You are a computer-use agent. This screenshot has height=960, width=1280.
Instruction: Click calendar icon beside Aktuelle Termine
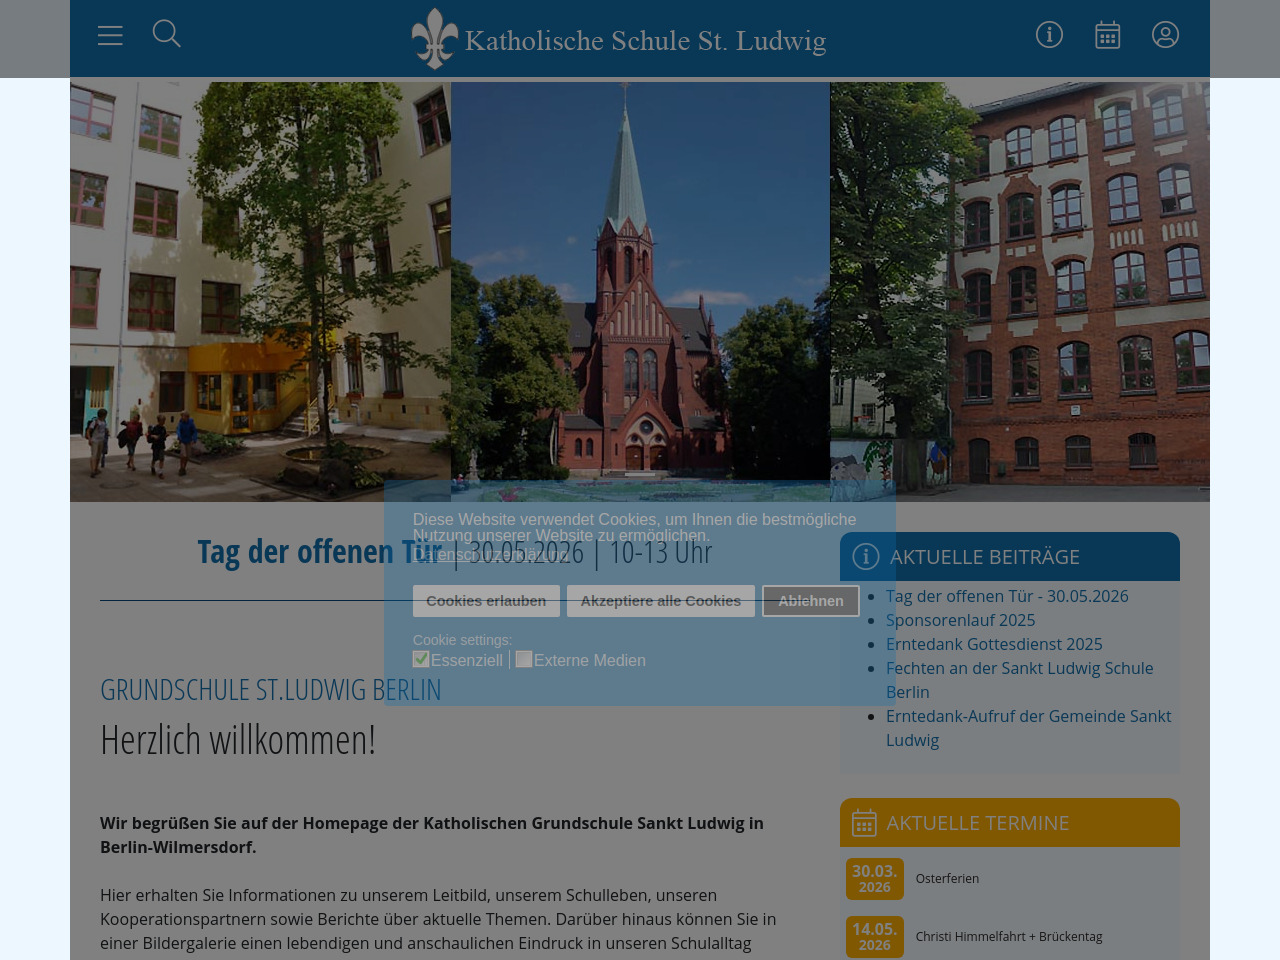point(864,823)
